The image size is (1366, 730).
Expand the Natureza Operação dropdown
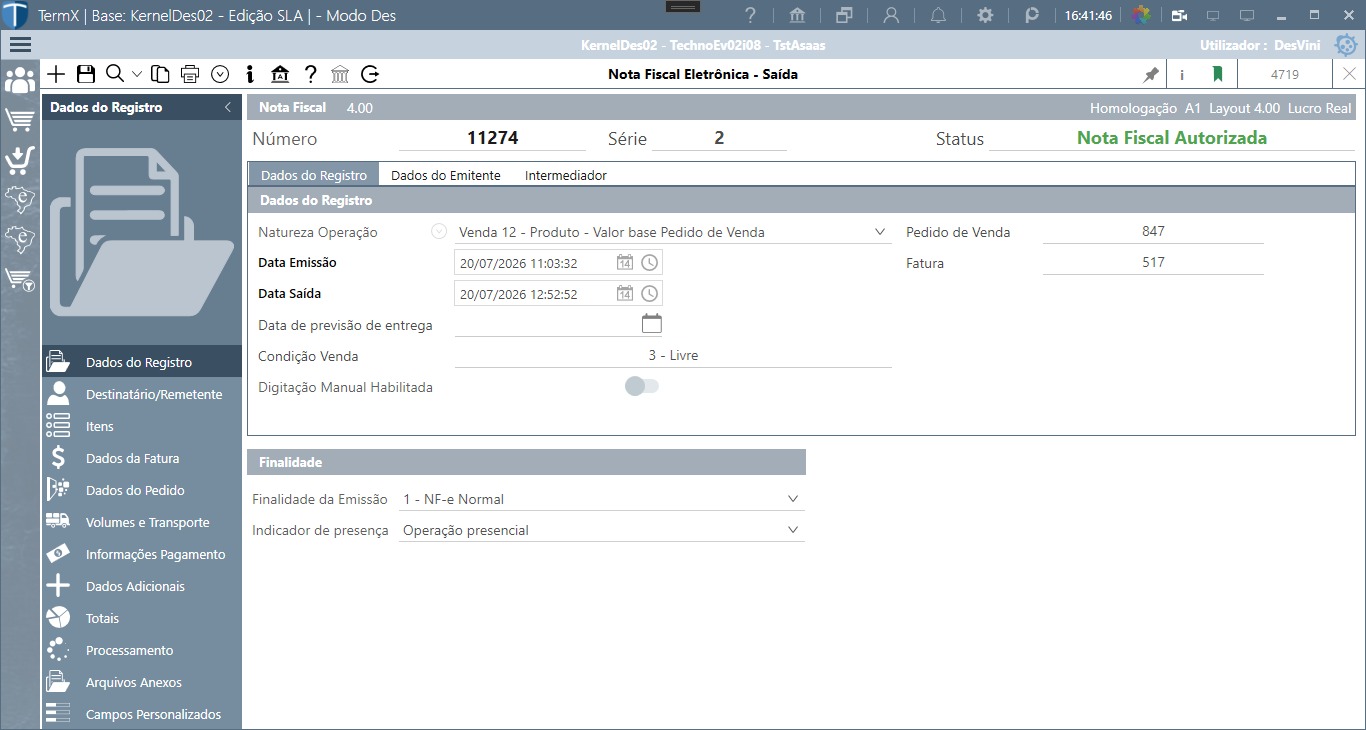880,232
